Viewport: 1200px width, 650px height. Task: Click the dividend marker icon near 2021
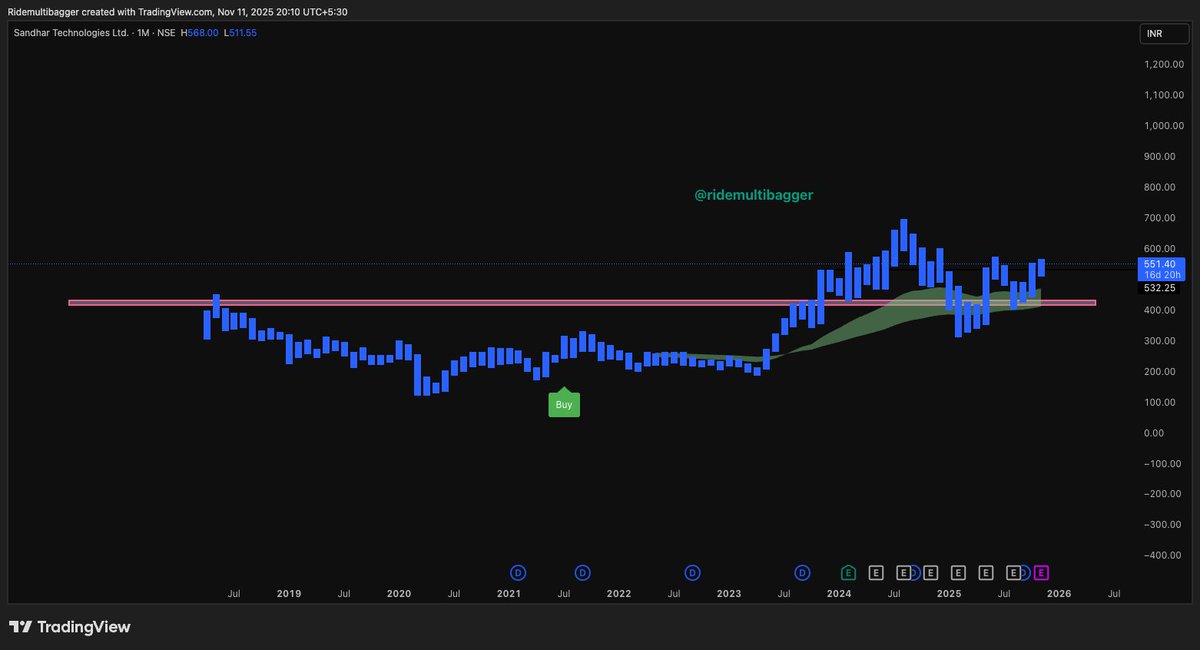(x=518, y=572)
